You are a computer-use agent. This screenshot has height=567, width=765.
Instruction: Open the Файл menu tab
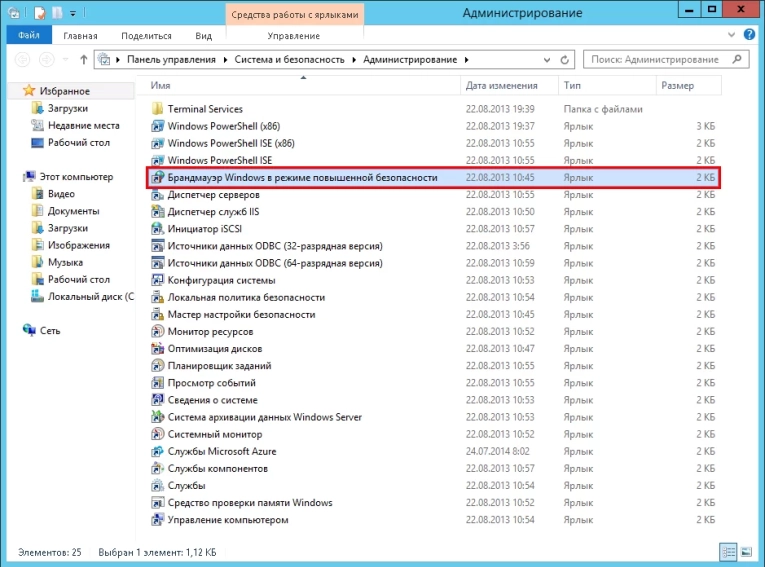tap(29, 35)
